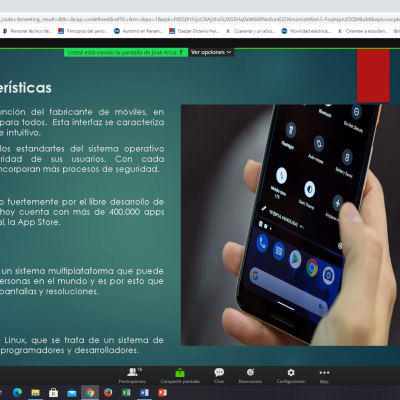Viewport: 400px width, 400px height.
Task: Open 'Personal técnico de...' bookmark
Action: (x=27, y=31)
